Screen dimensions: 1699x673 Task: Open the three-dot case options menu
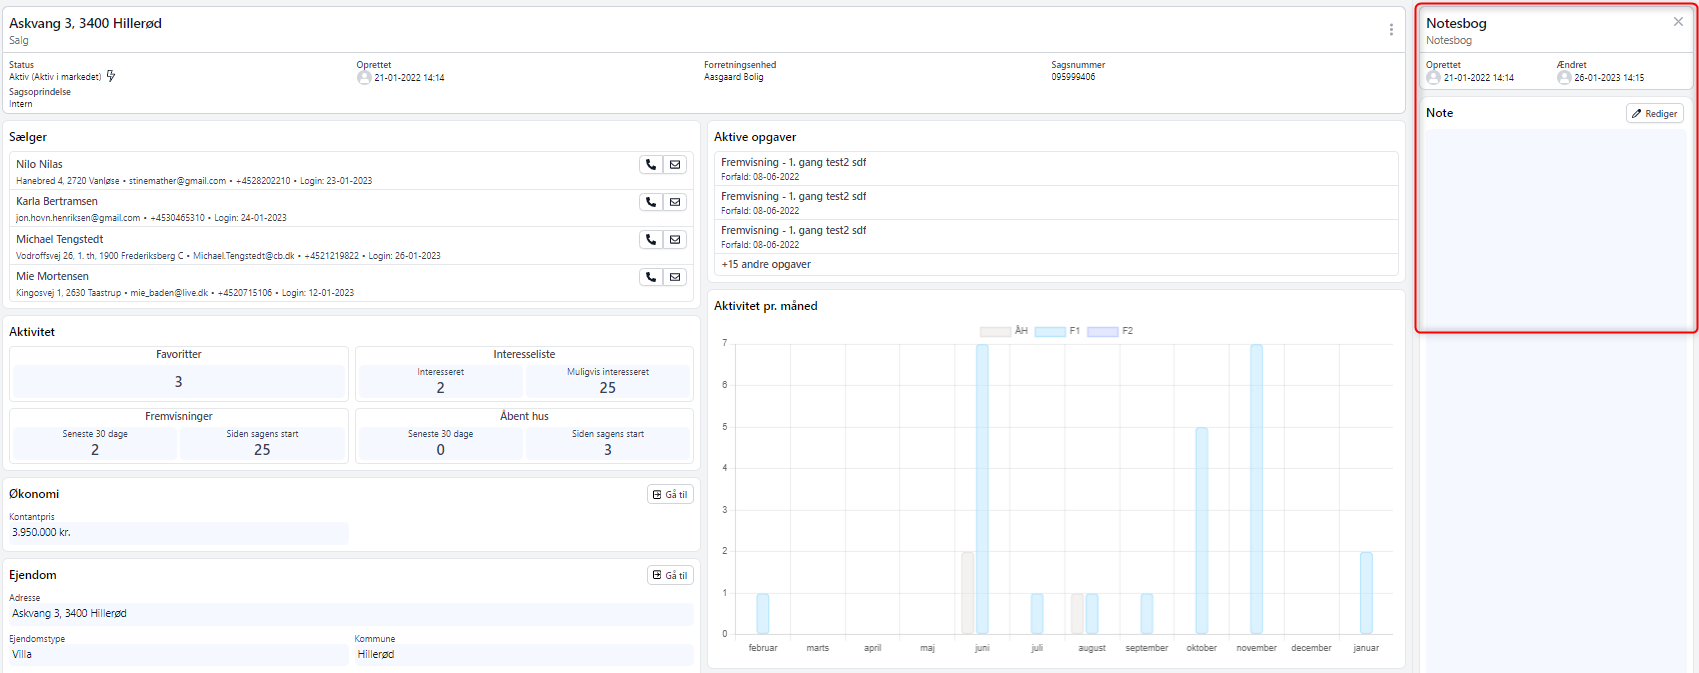(1391, 30)
